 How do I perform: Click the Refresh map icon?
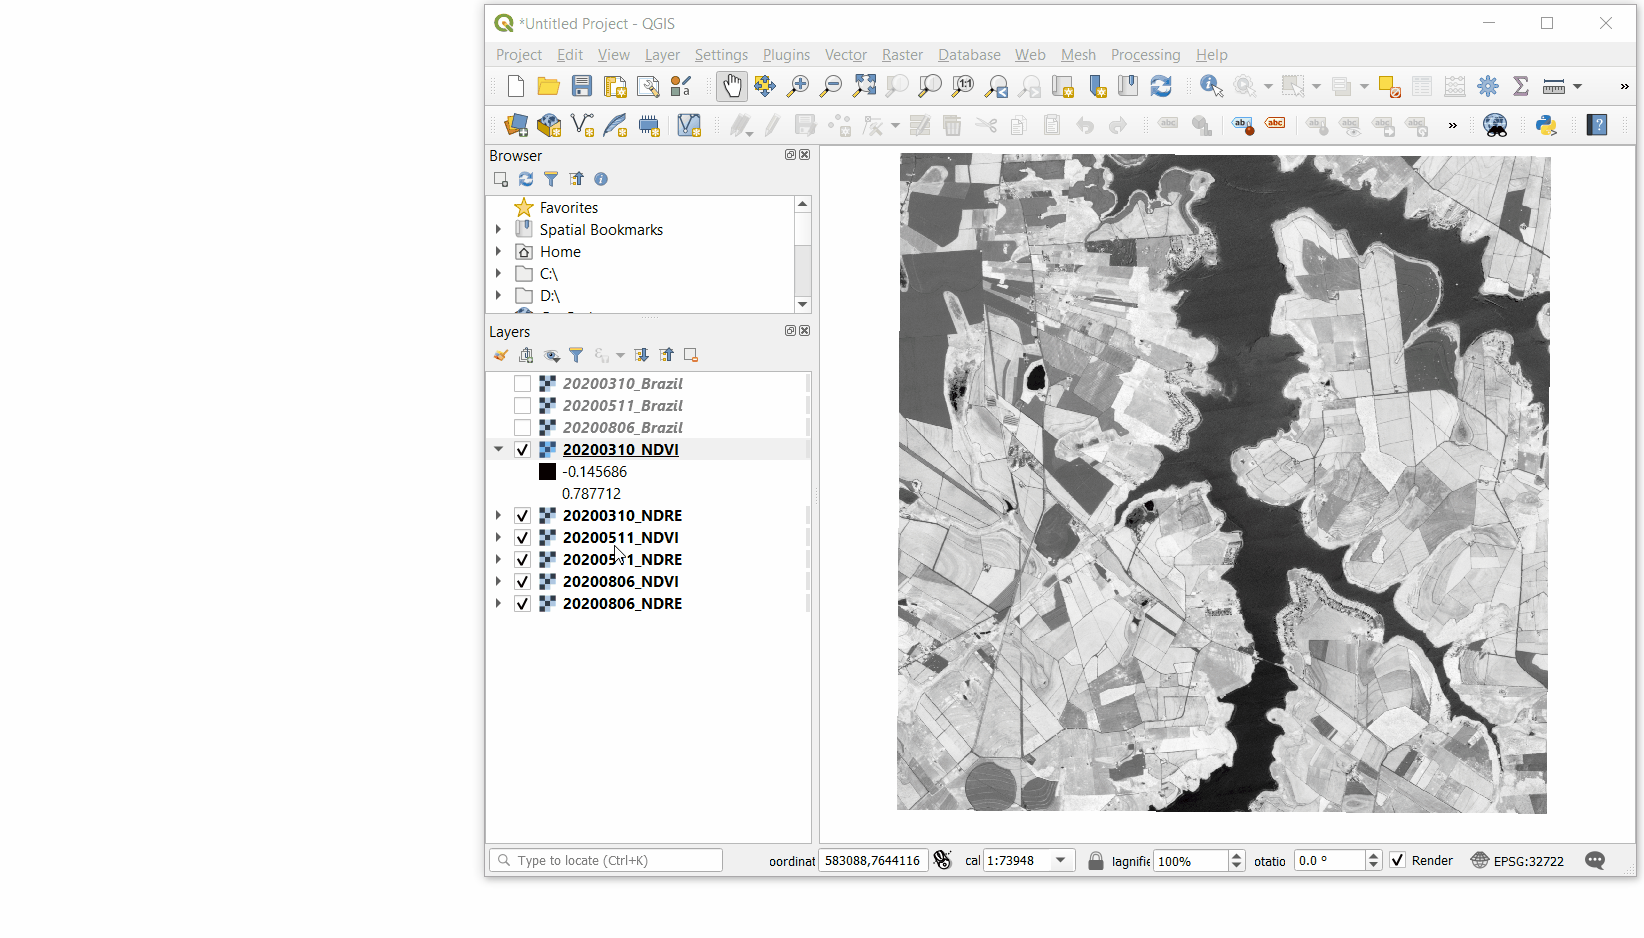click(x=1161, y=87)
